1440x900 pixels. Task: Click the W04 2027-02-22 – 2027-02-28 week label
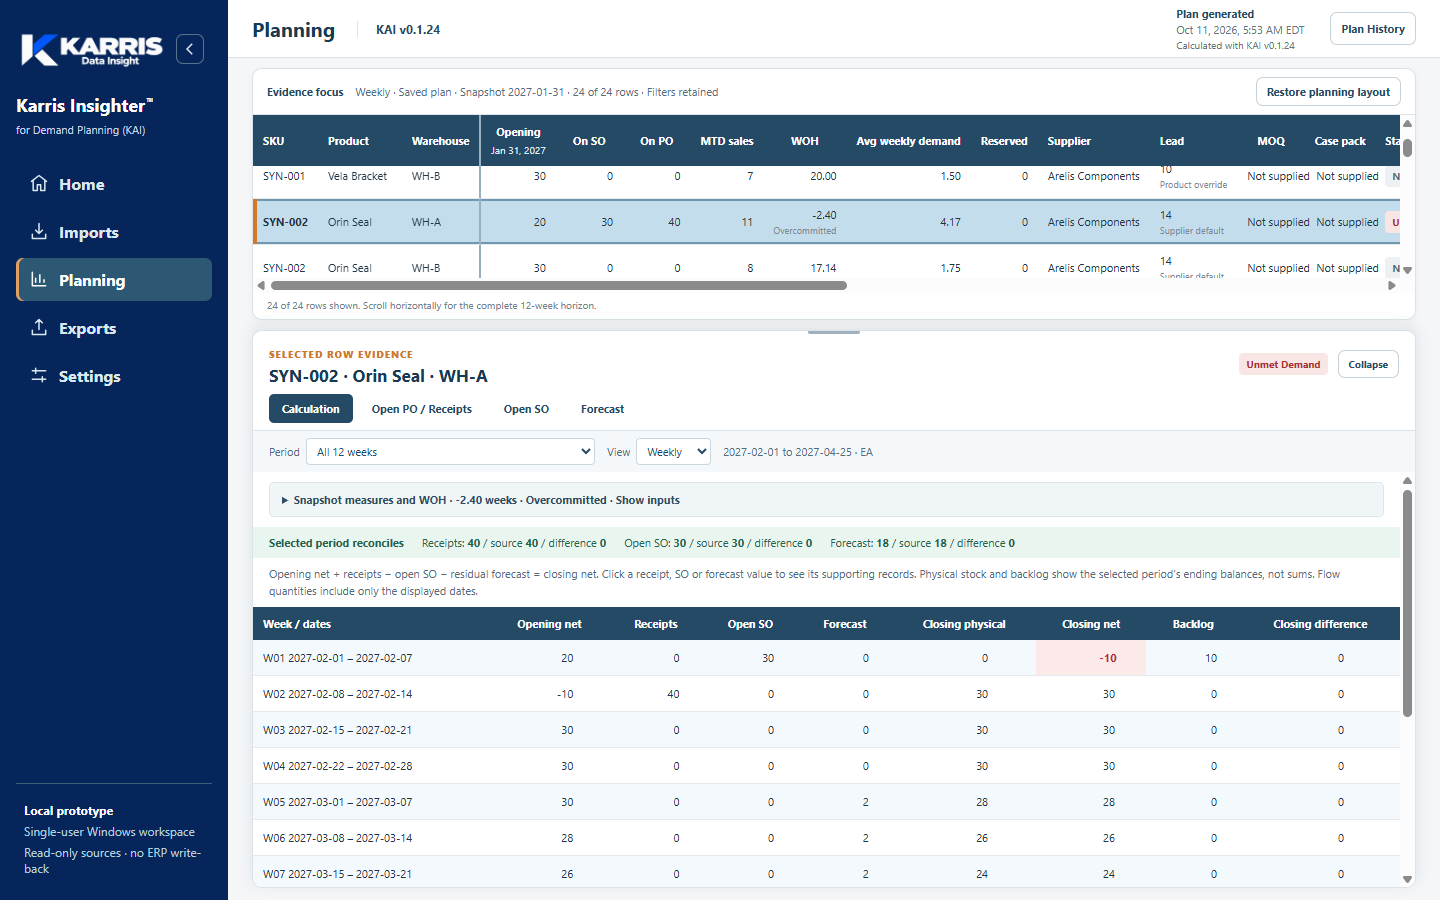[x=337, y=766]
